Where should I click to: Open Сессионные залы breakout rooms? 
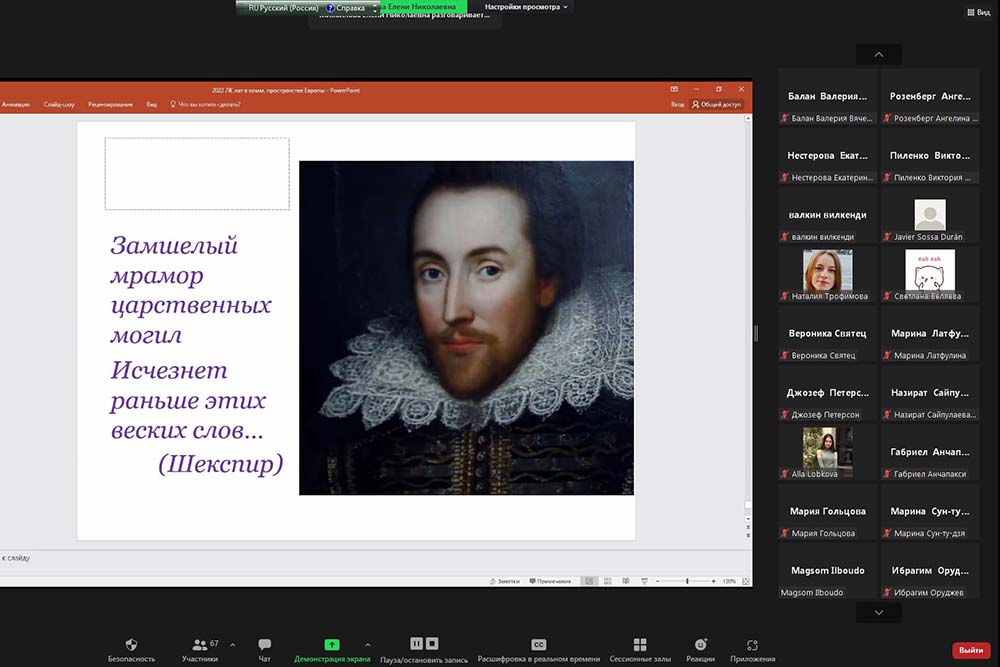point(640,645)
